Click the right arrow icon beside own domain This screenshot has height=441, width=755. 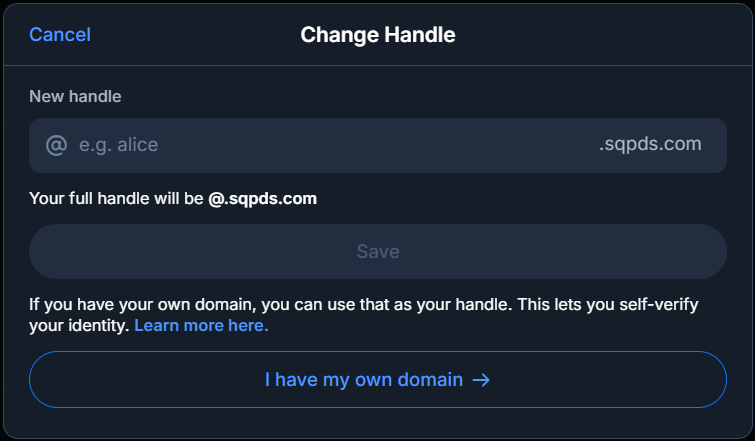point(481,380)
